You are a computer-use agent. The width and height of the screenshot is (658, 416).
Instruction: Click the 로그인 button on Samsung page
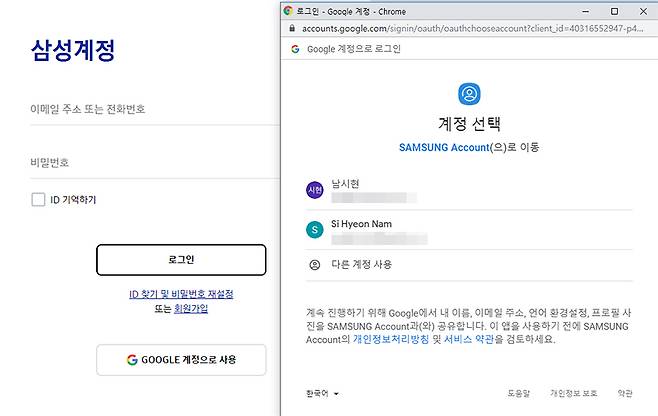(181, 260)
